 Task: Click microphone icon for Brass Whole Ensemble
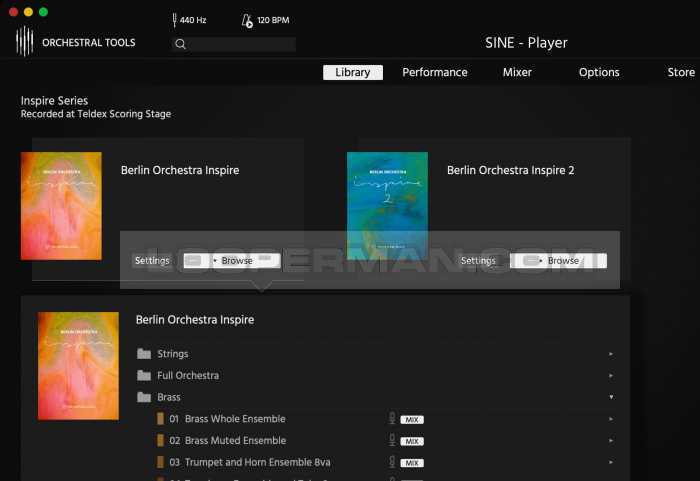(392, 418)
